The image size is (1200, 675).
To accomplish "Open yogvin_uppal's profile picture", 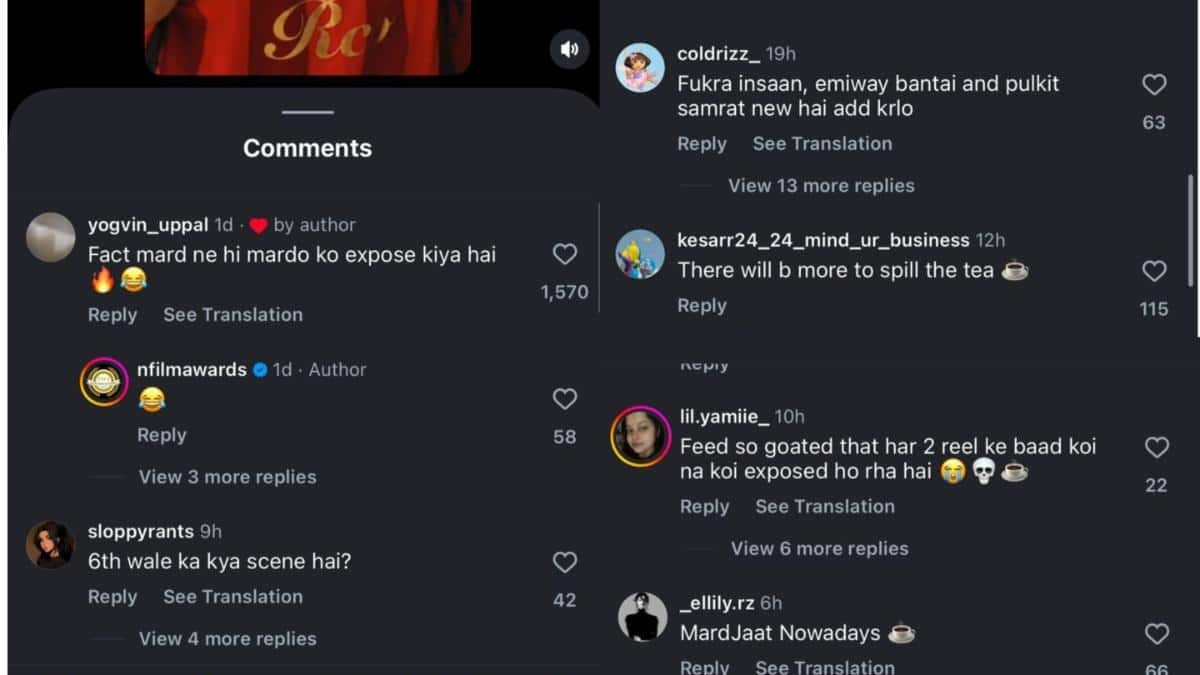I will click(50, 238).
